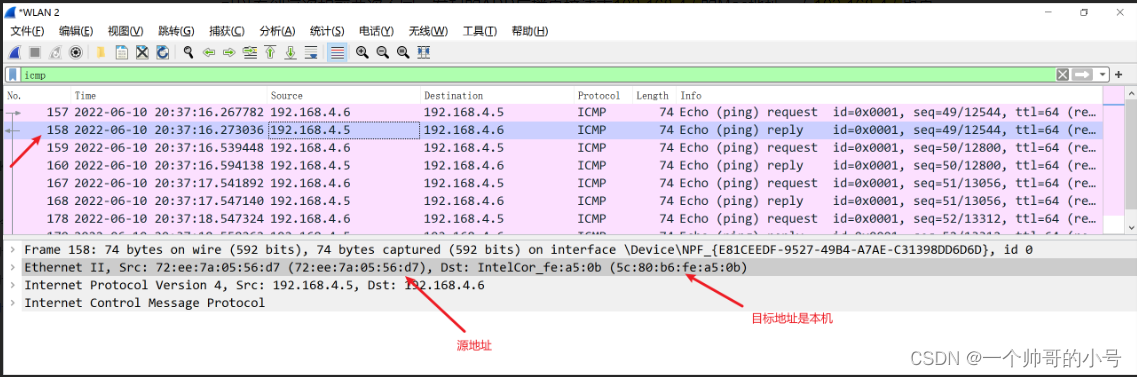Reload this capture file
Viewport: 1137px width, 377px height.
(x=163, y=52)
